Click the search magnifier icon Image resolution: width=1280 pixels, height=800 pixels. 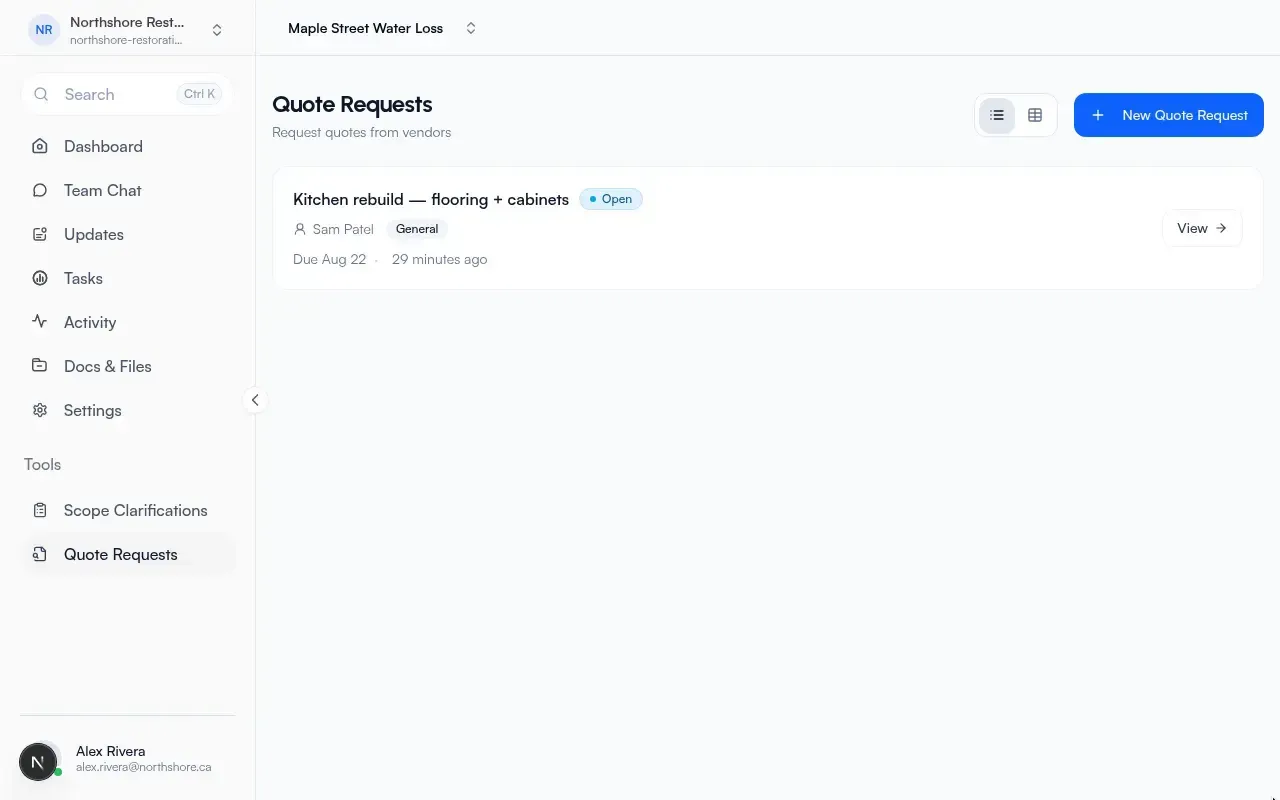(41, 94)
